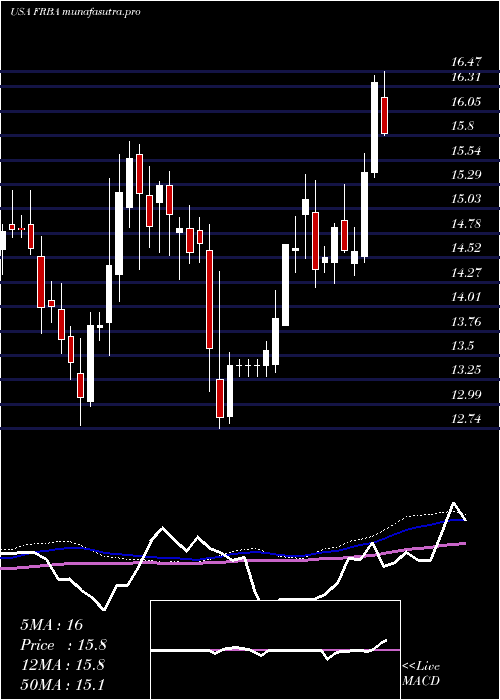Click inside the MACD inset chart
This screenshot has width=500, height=700.
275,650
